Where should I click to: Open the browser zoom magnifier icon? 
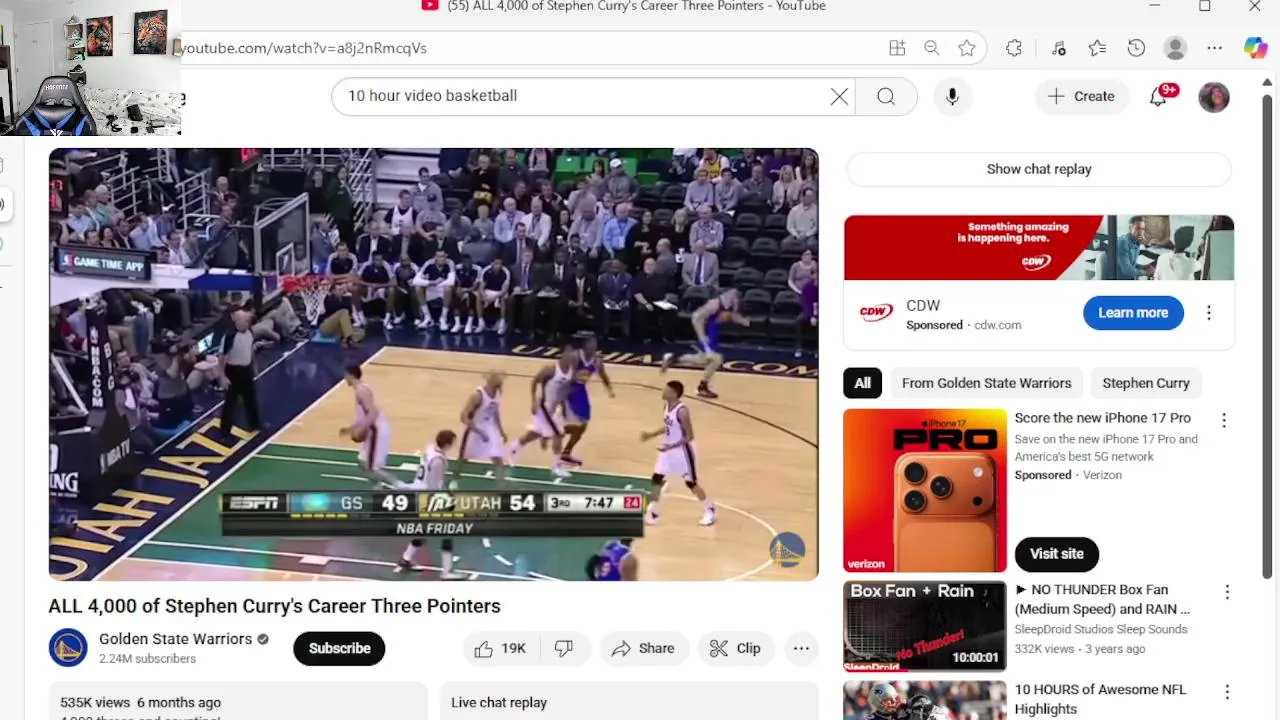931,48
